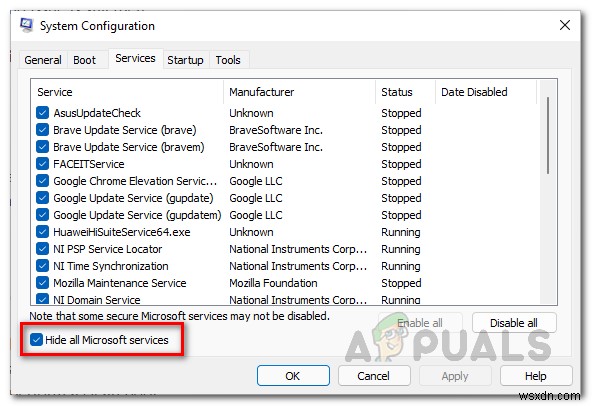
Task: Click Unknown manufacturer of FACEITService
Action: pyautogui.click(x=251, y=164)
